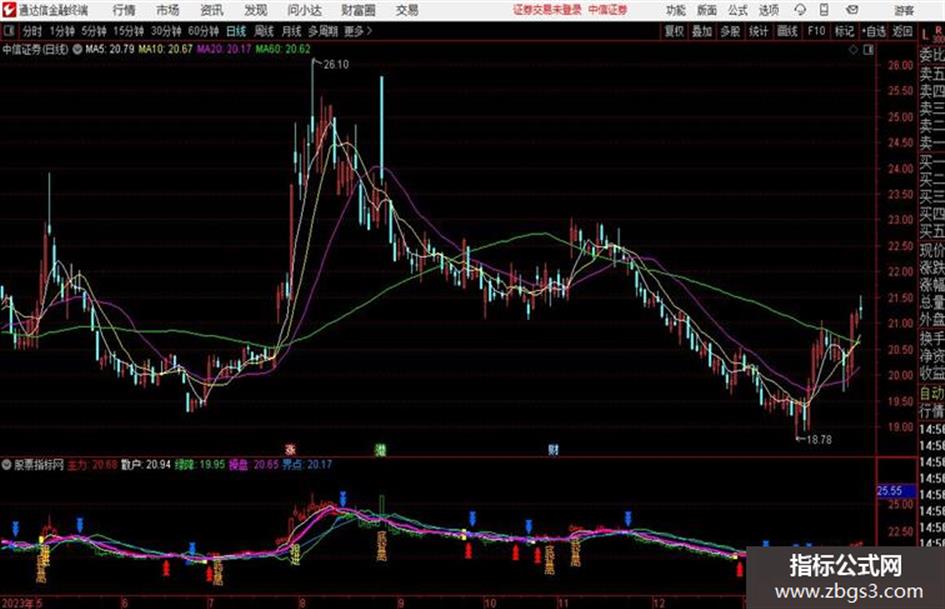Select the 月线 monthly period tab
Screen dimensions: 945x609
[x=292, y=31]
